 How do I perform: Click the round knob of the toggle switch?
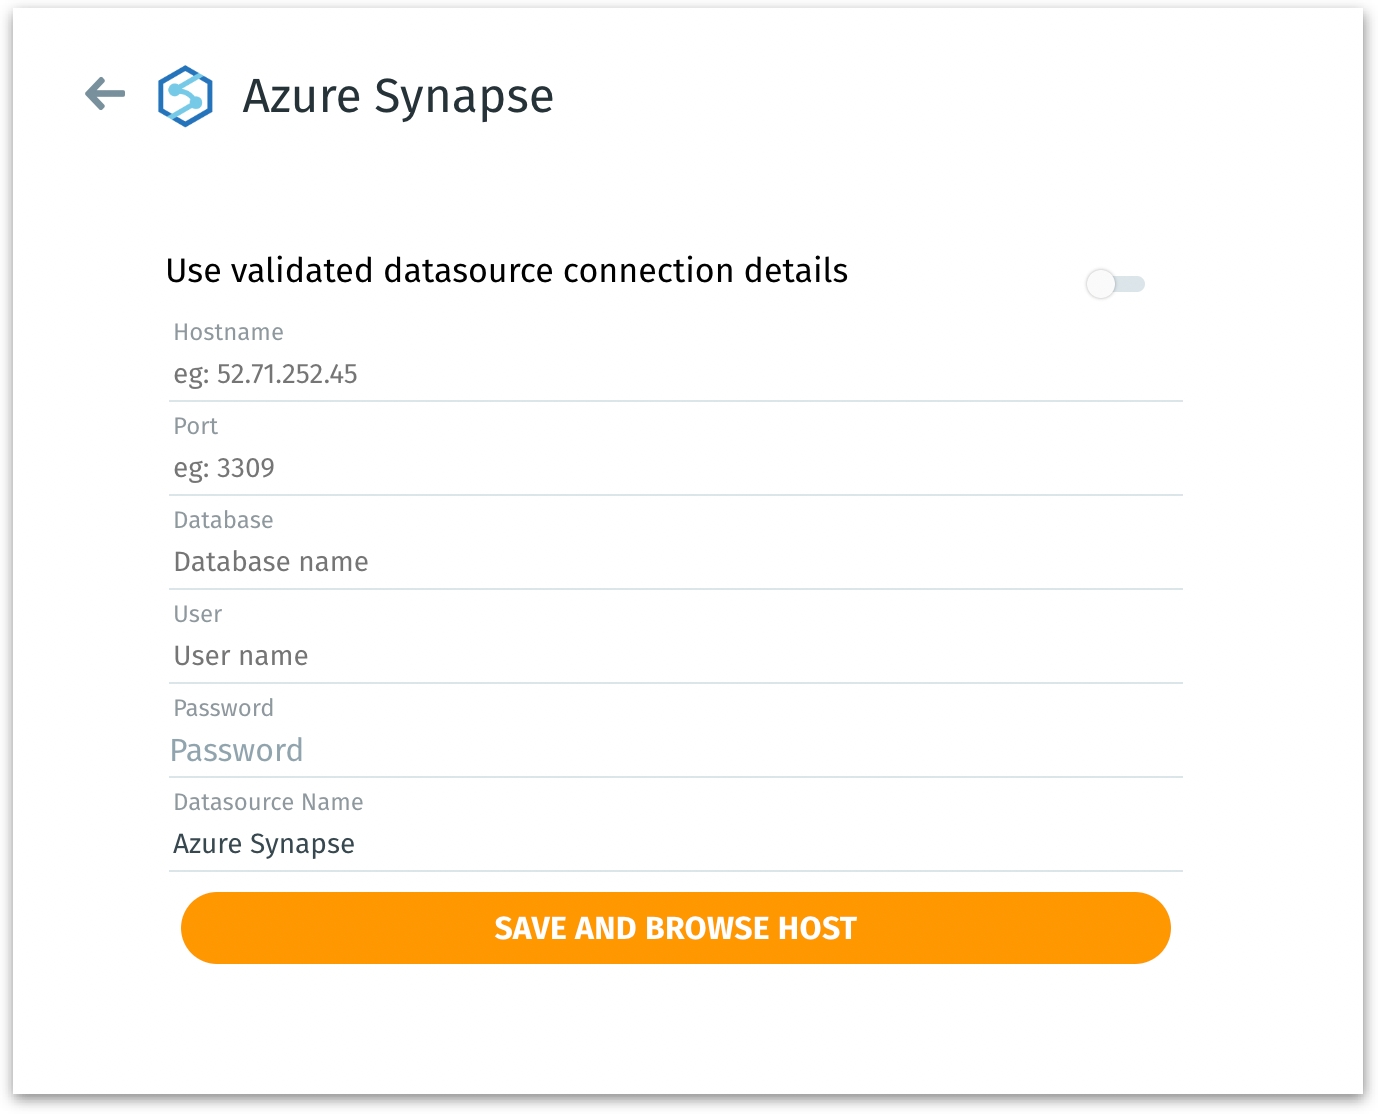[x=1101, y=284]
